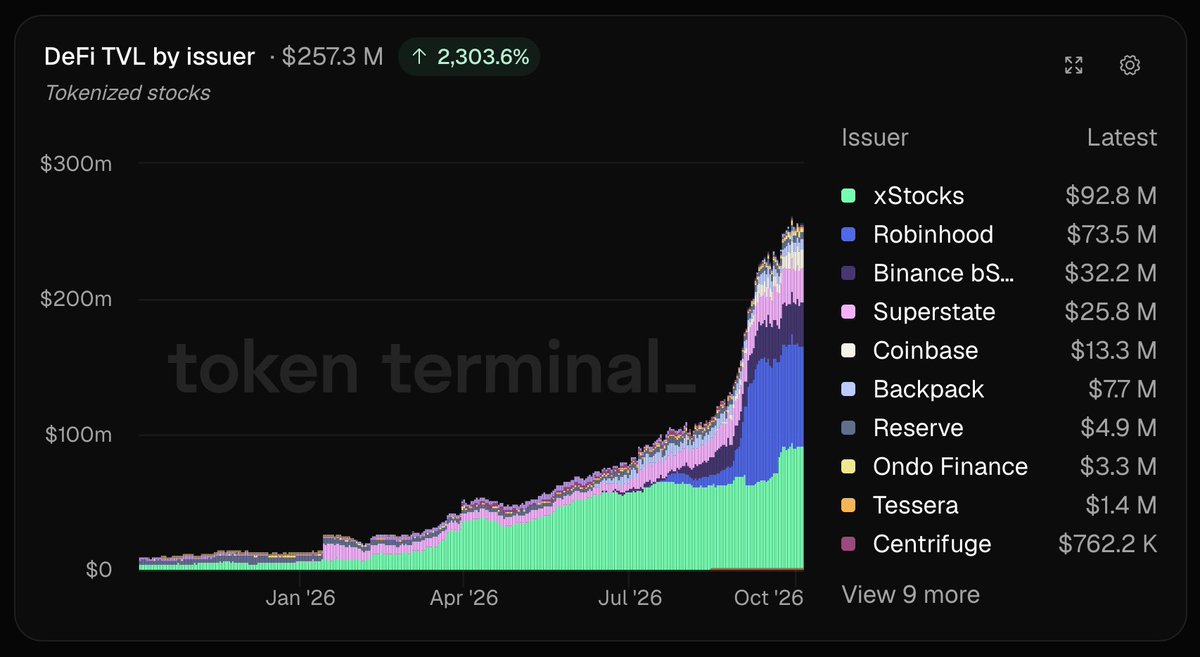The image size is (1200, 657).
Task: Click the $257.3 M total value
Action: [332, 57]
